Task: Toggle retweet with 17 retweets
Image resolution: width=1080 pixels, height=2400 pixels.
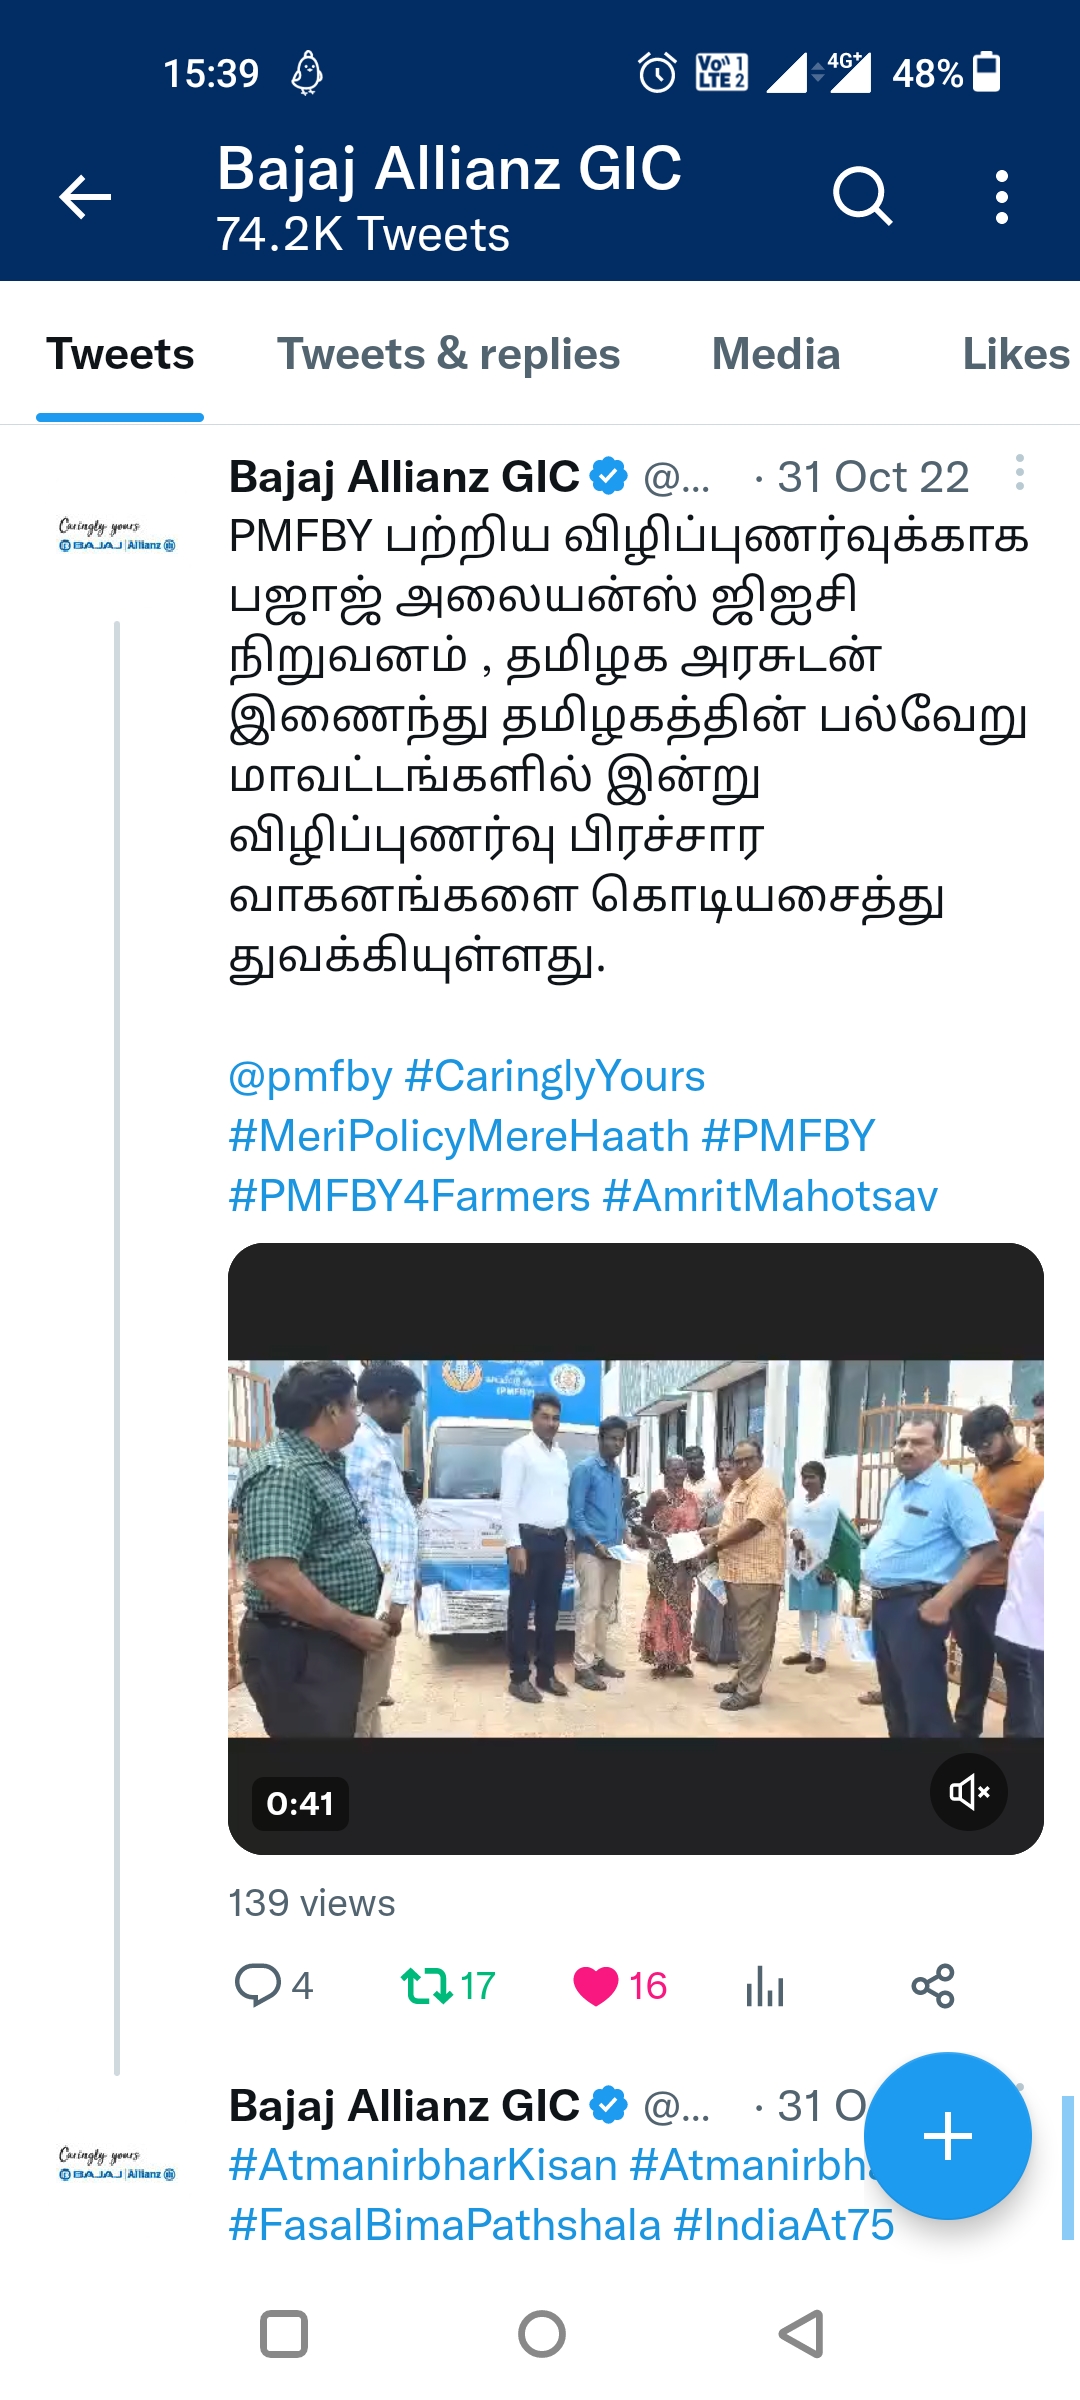Action: pos(448,1985)
